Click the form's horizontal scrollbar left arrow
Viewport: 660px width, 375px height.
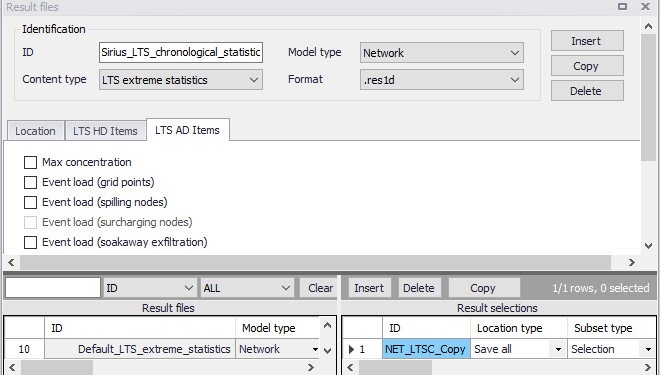pos(11,263)
